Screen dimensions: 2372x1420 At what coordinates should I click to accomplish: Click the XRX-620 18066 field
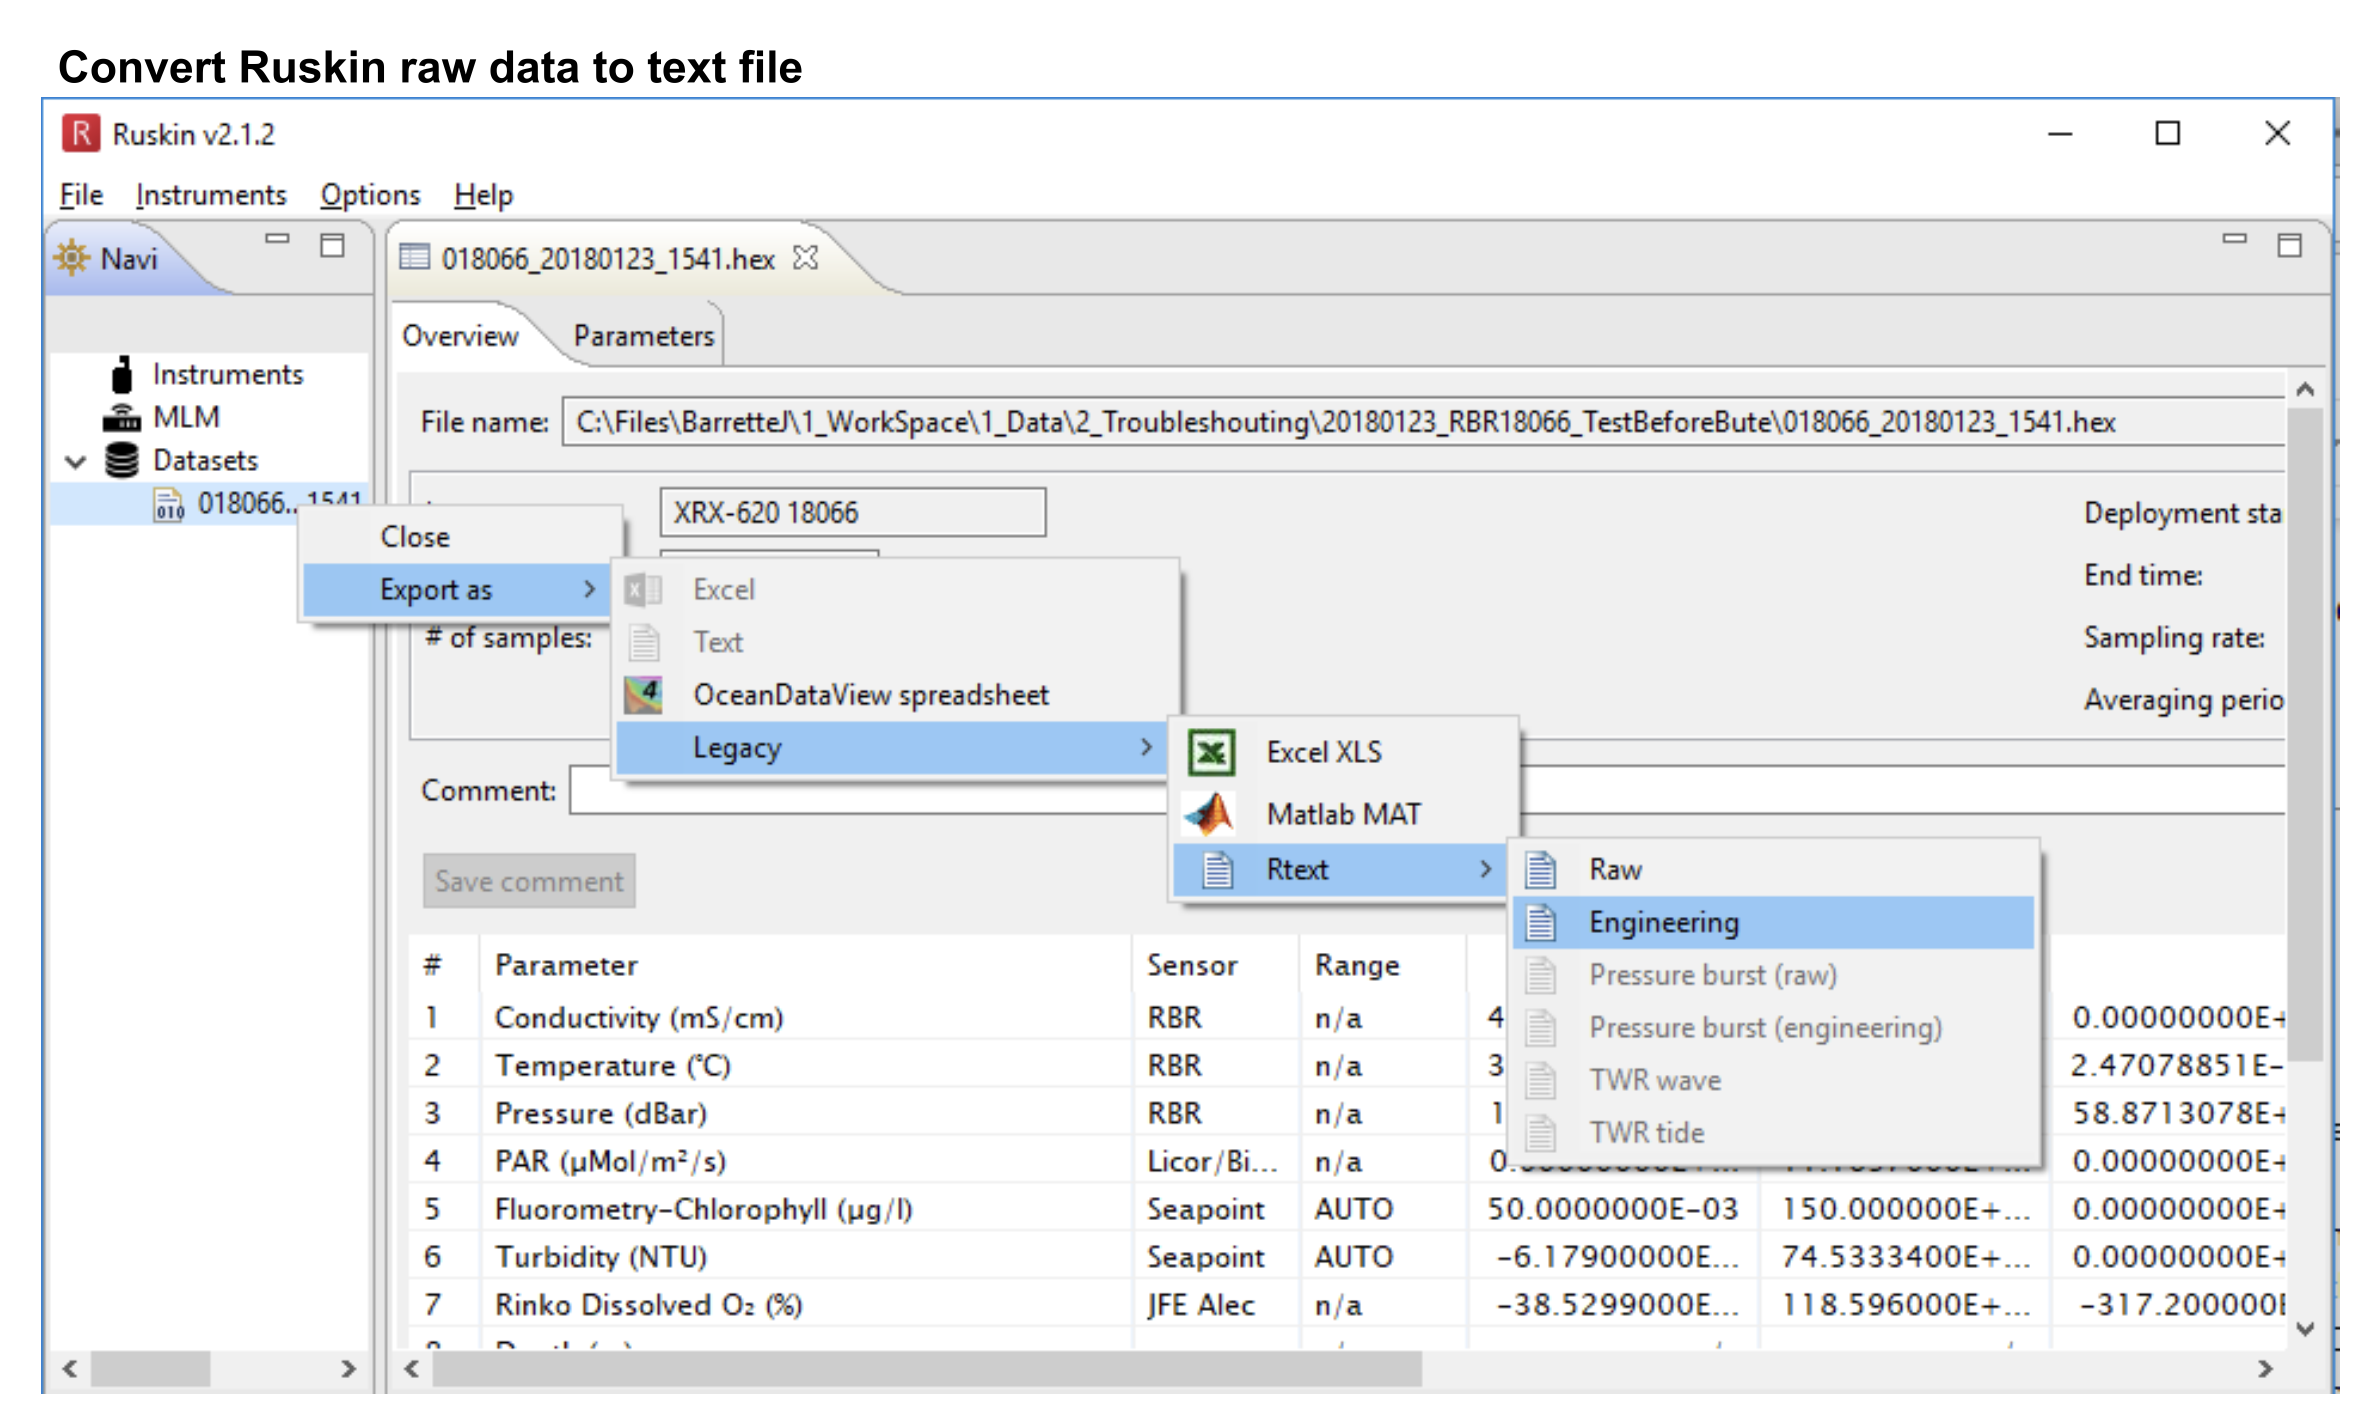point(853,513)
